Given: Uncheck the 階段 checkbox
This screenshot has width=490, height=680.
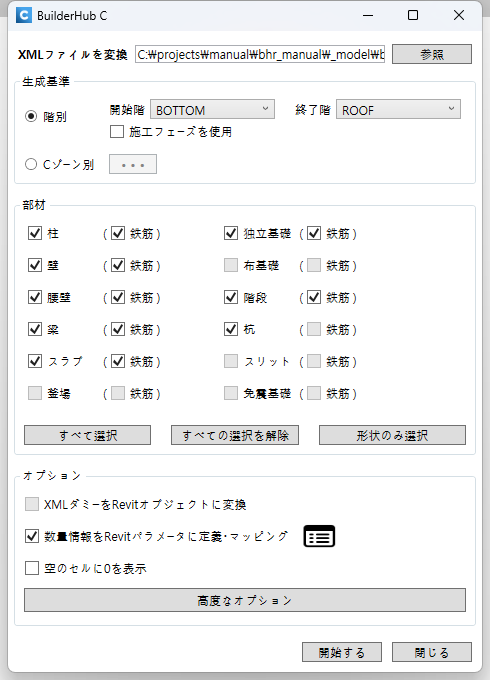Looking at the screenshot, I should coord(231,298).
